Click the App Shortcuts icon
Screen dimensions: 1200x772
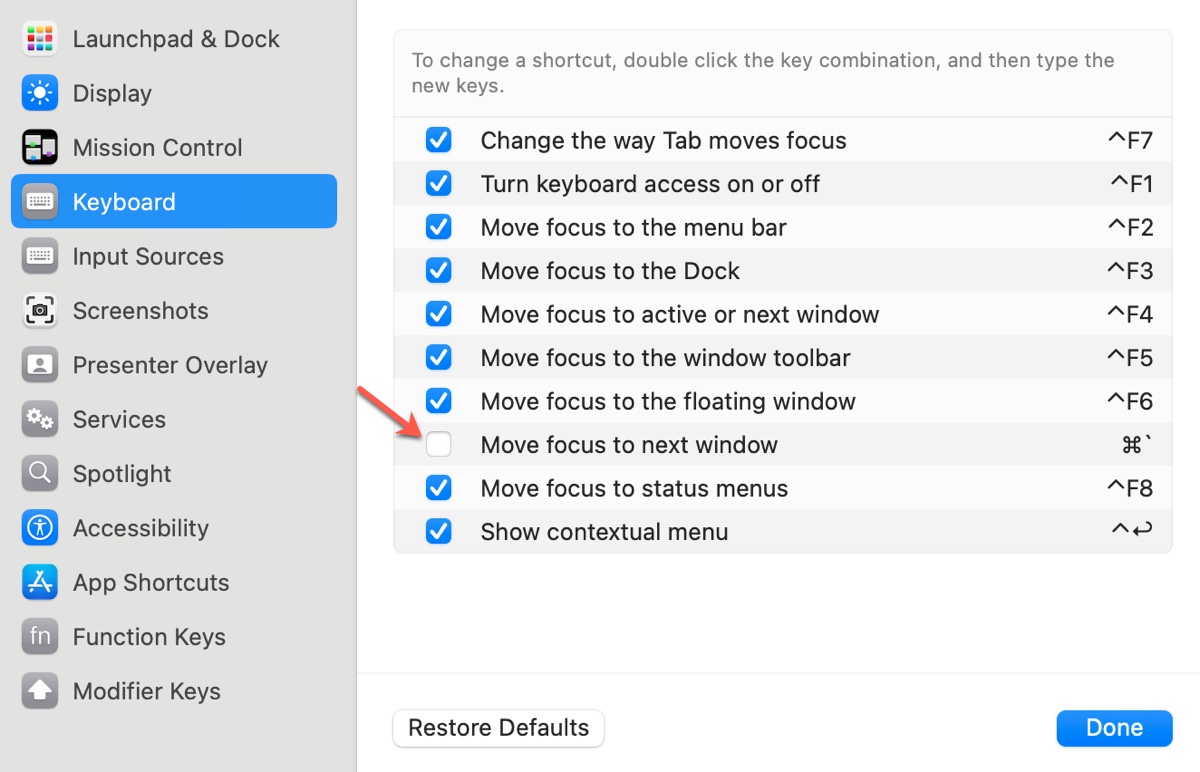[x=40, y=582]
